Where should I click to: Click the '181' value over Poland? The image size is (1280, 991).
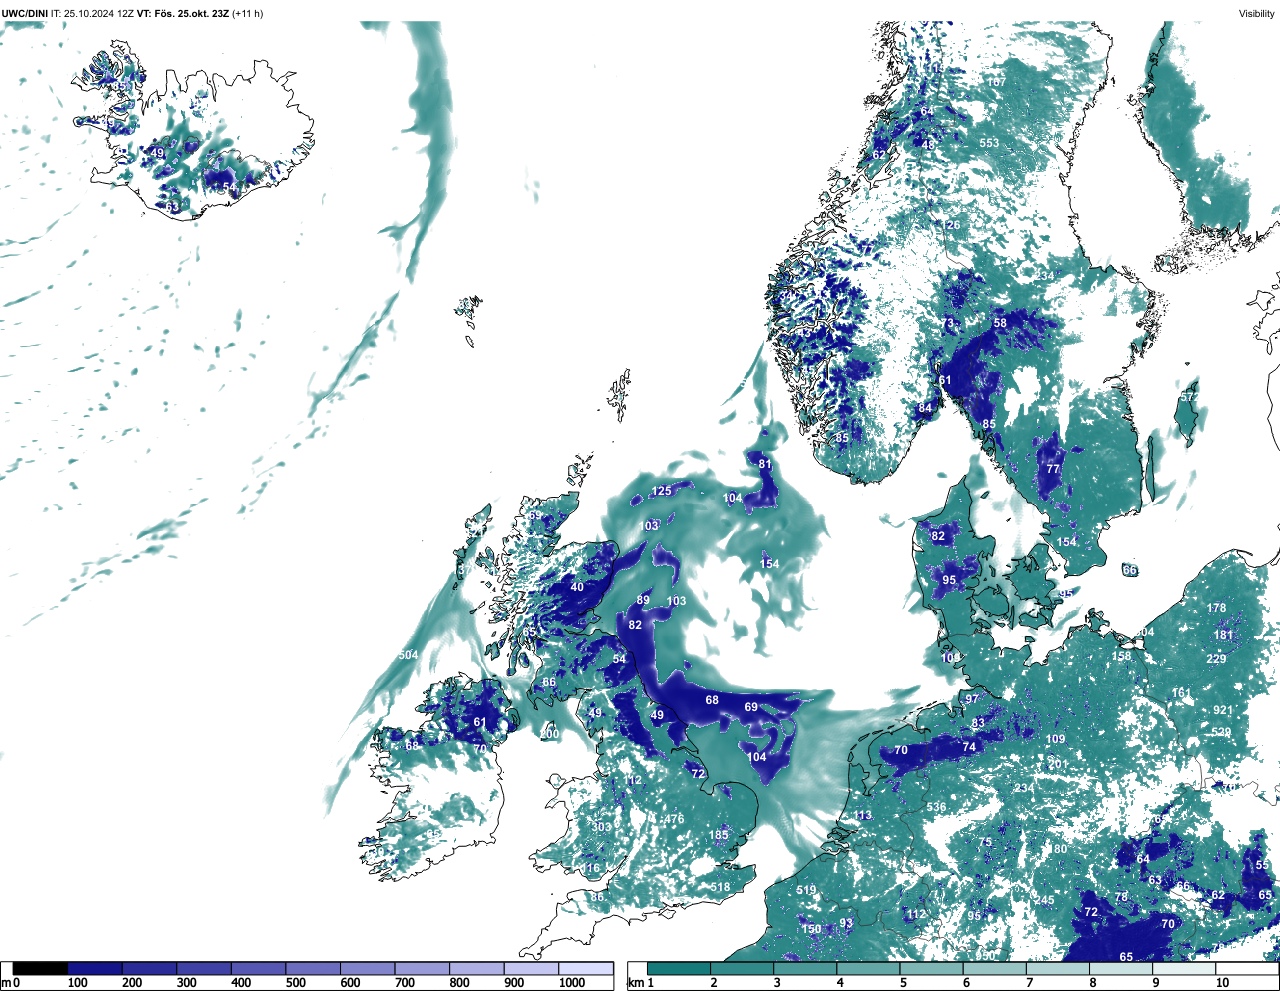click(x=1224, y=635)
